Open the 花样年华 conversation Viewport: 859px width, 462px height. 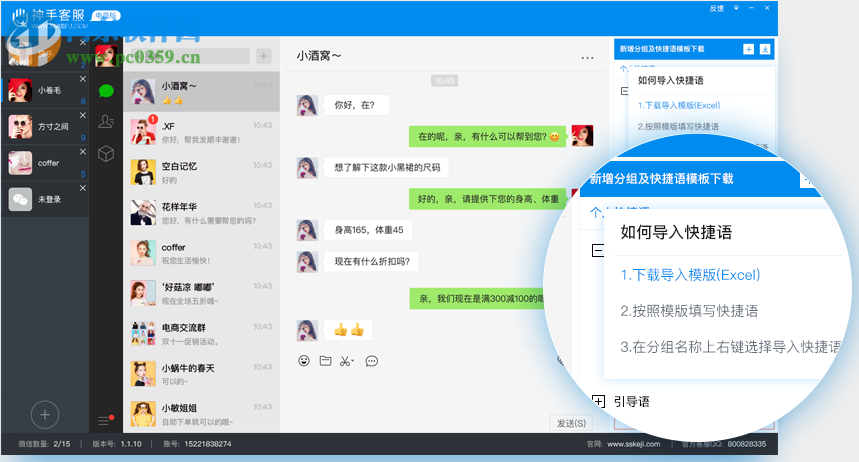(x=202, y=213)
